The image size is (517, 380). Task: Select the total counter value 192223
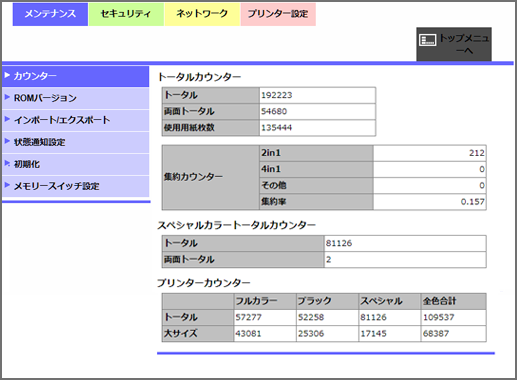276,95
